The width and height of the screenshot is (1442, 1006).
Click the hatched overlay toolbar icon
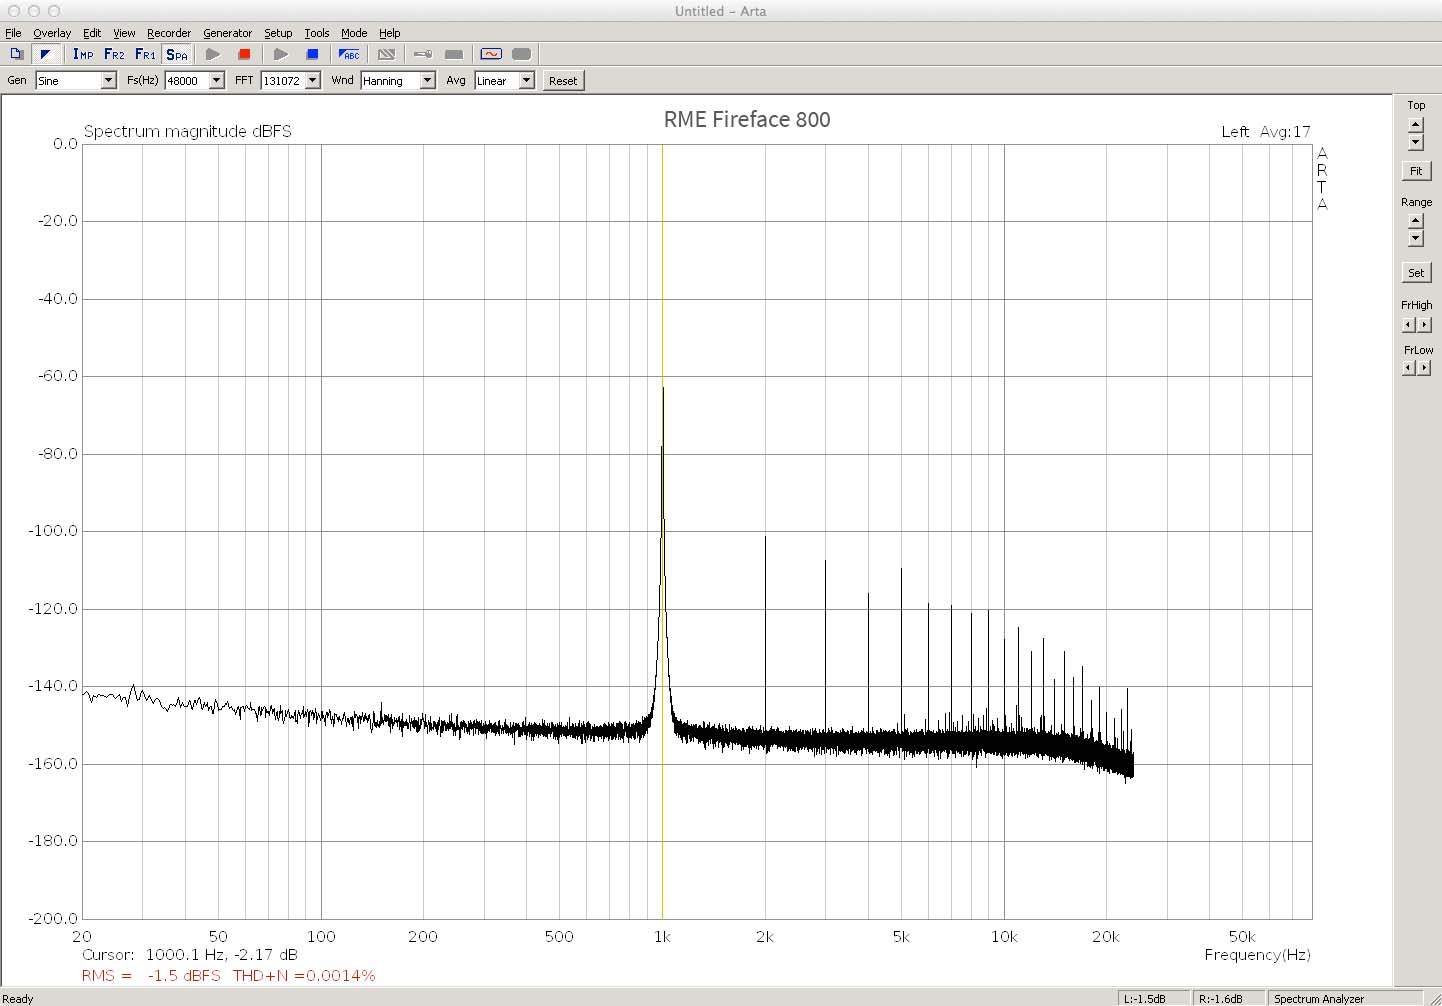(386, 54)
